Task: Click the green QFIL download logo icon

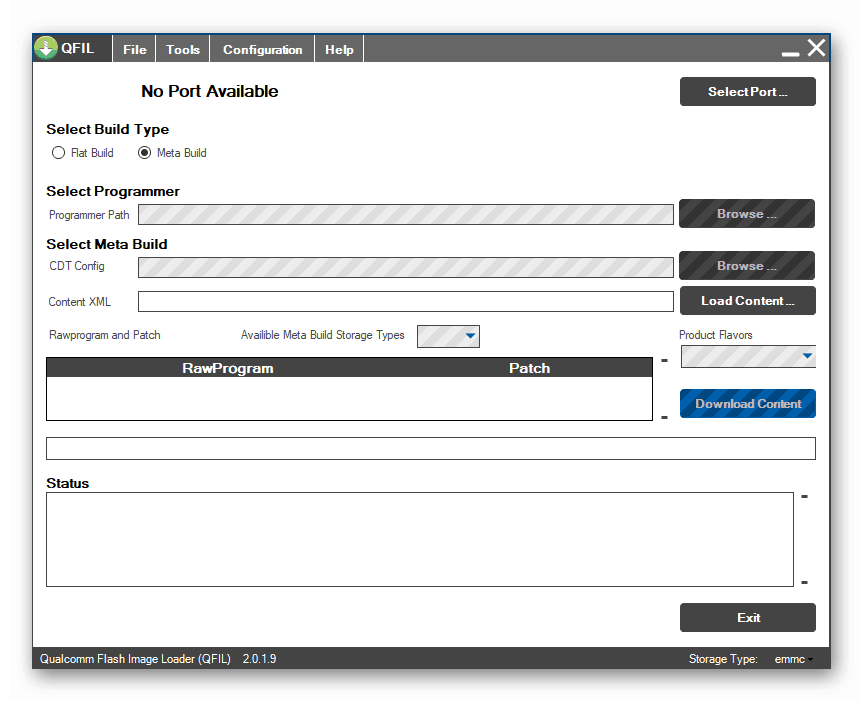Action: point(46,48)
